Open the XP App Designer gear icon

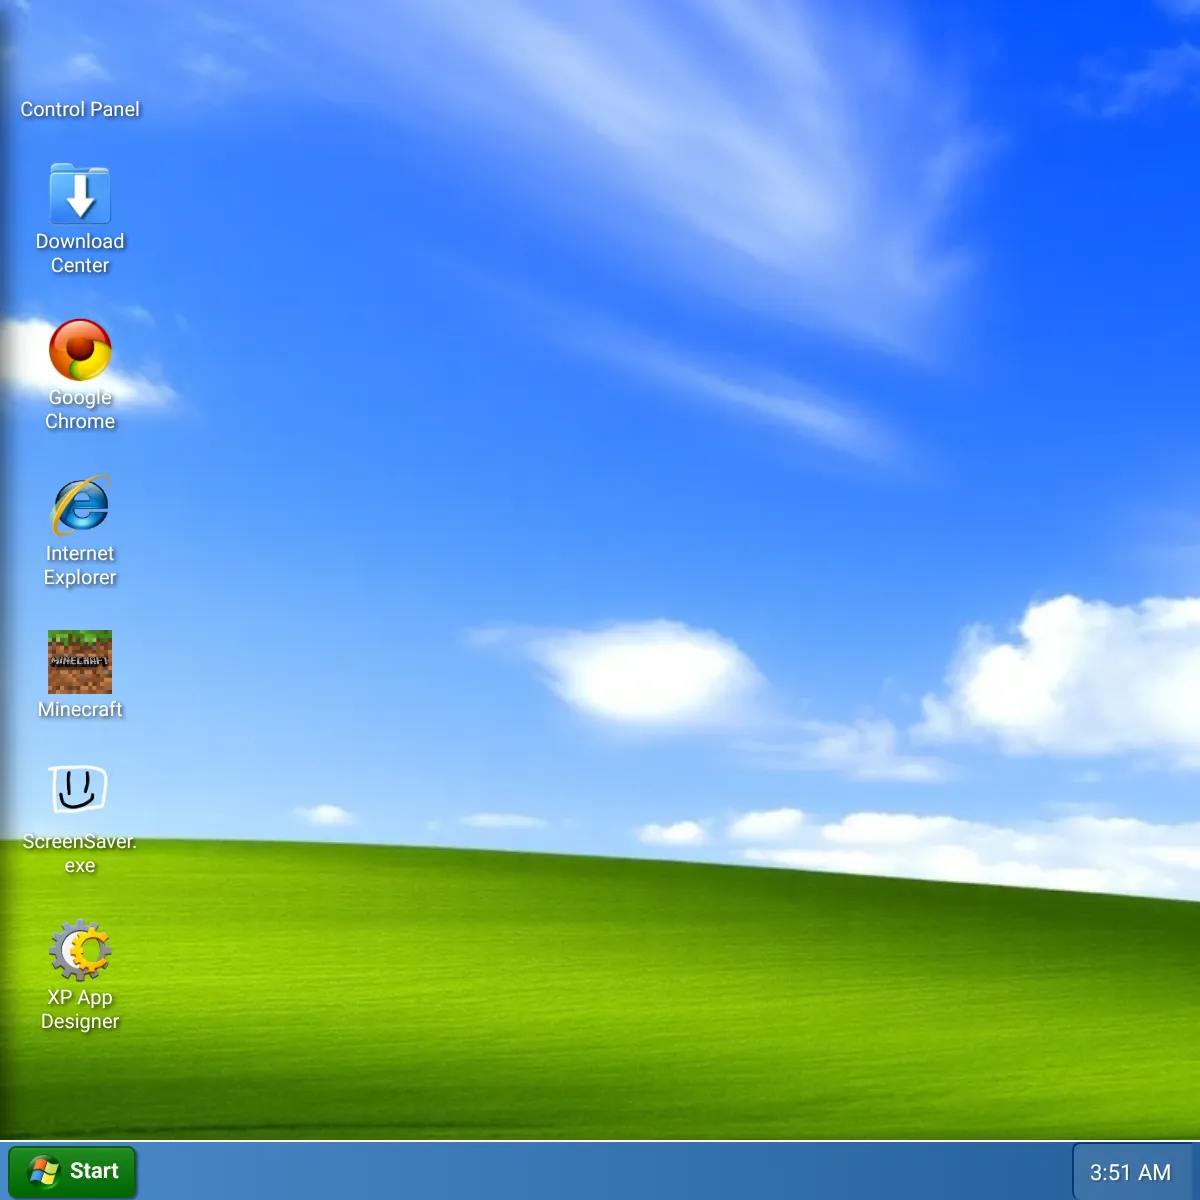(80, 950)
